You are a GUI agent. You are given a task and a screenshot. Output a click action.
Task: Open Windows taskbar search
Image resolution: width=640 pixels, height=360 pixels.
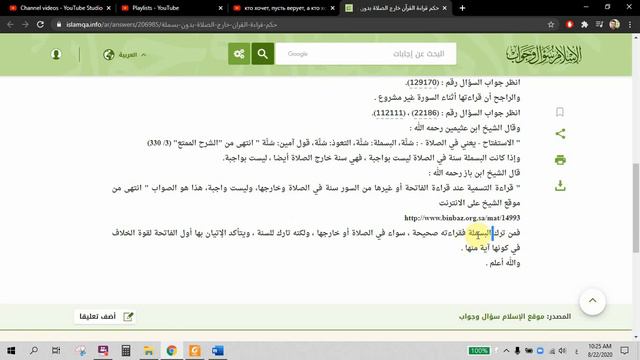tap(34, 350)
